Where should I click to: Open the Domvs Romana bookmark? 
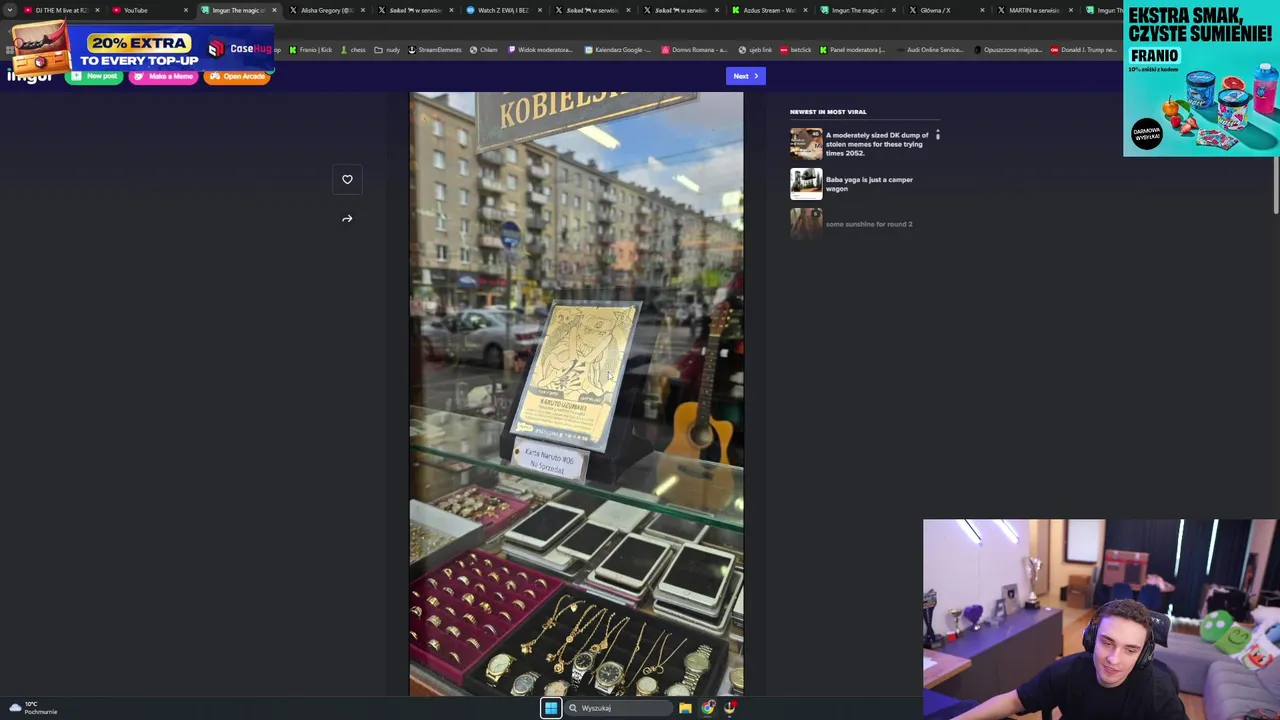tap(694, 50)
